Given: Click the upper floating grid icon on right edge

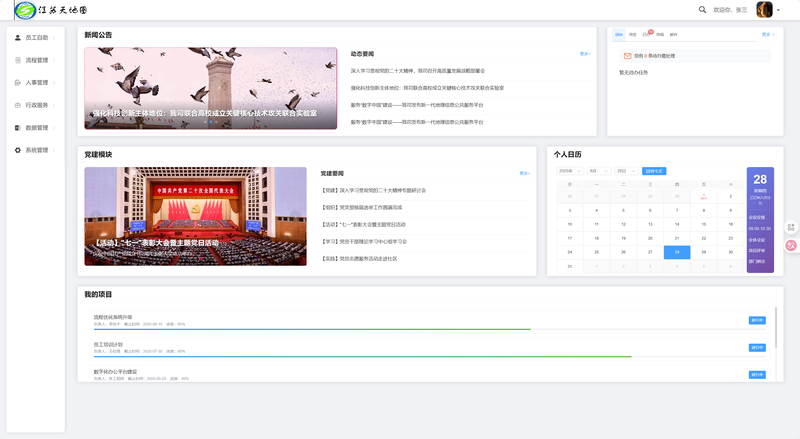Looking at the screenshot, I should pos(791,227).
